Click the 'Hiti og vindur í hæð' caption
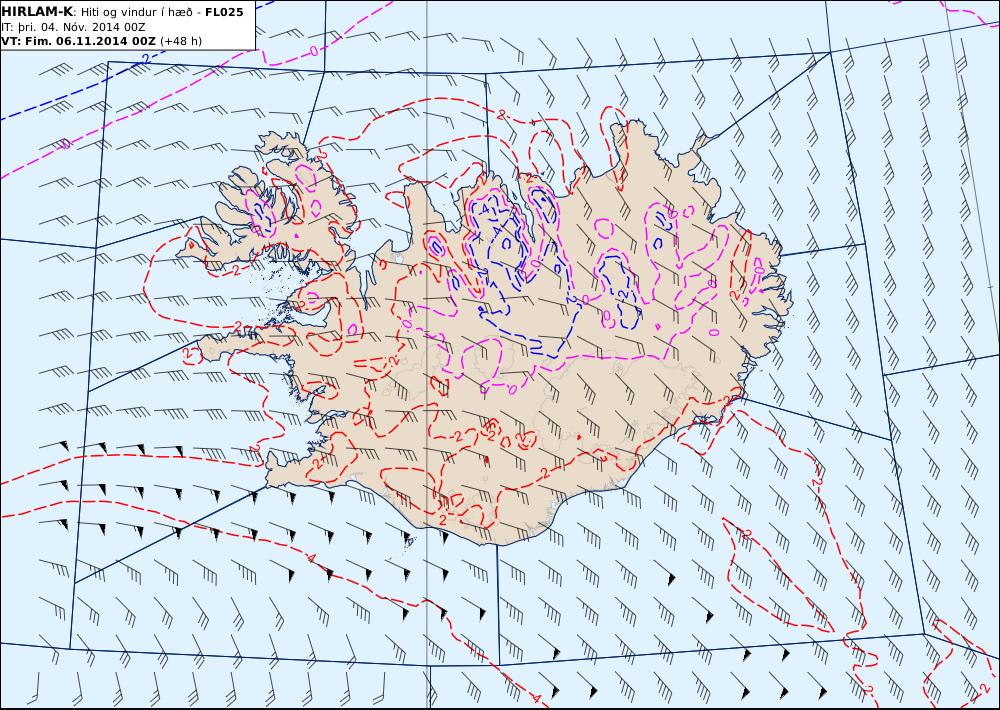 coord(136,13)
